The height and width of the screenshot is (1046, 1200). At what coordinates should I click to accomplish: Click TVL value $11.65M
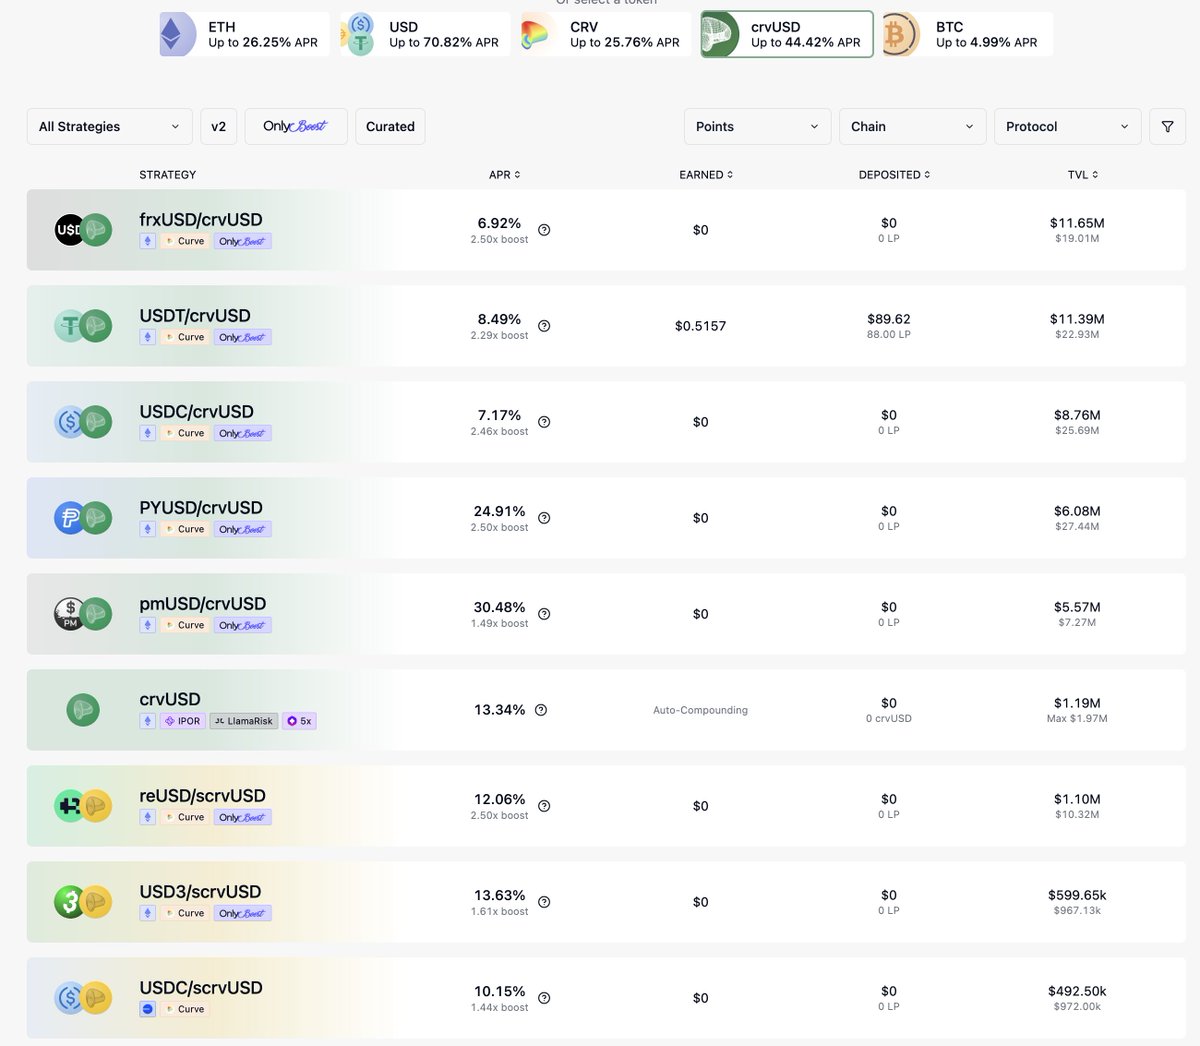1077,223
